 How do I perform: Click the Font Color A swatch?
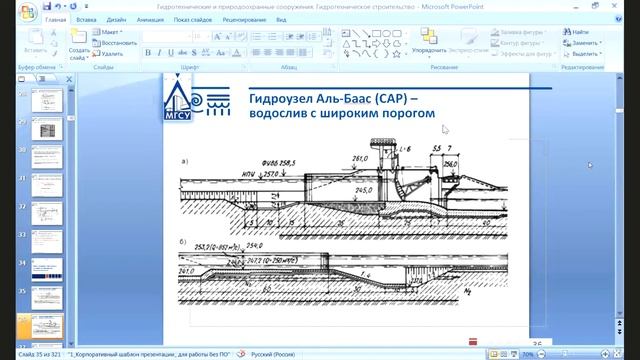tap(236, 53)
